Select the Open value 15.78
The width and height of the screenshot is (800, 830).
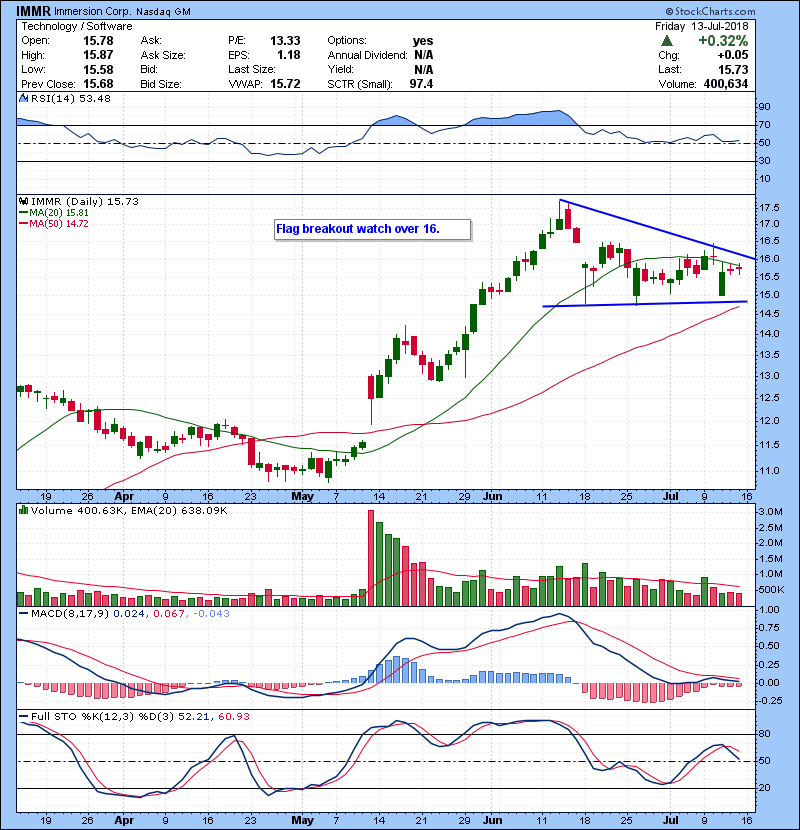(98, 41)
